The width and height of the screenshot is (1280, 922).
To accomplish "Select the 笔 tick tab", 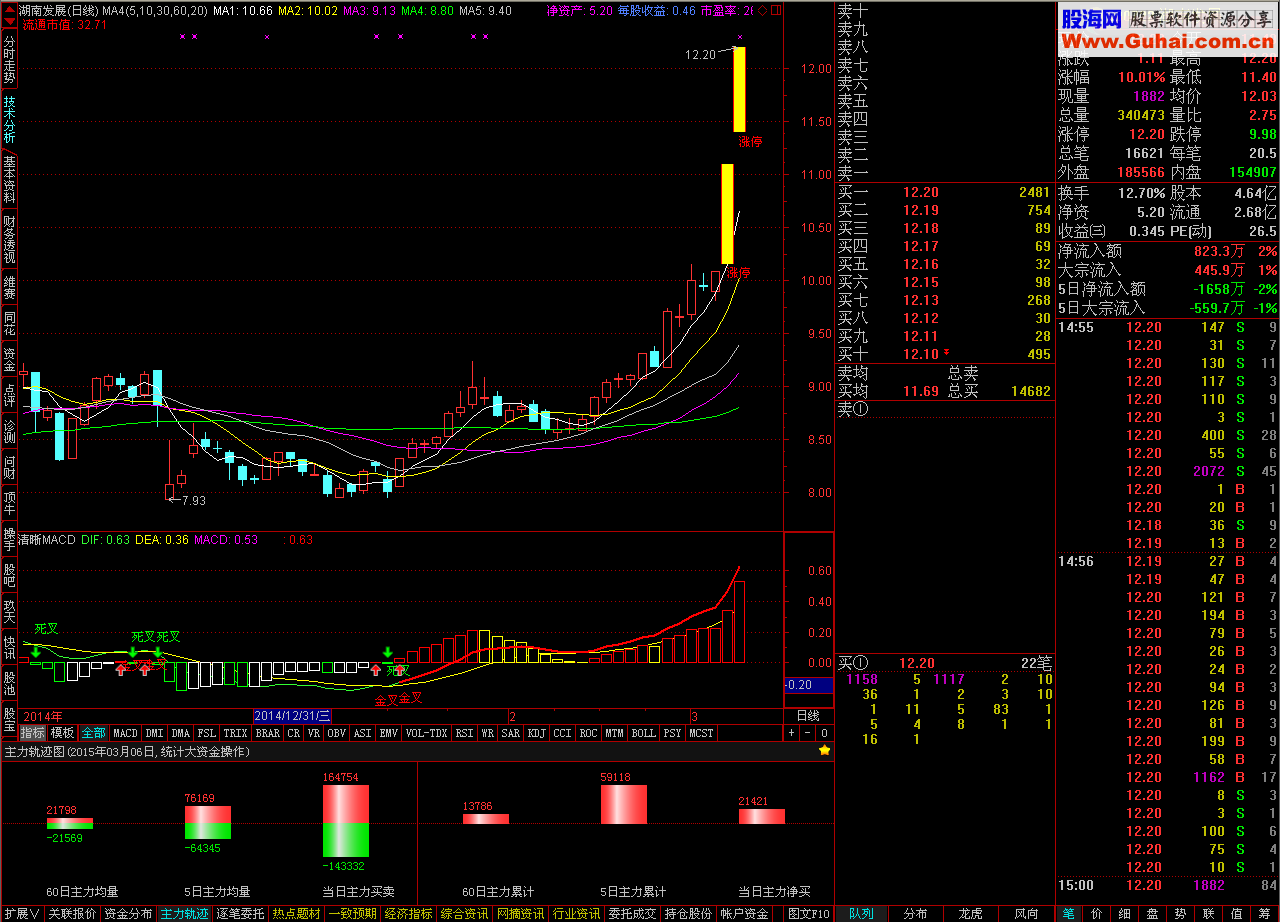I will pos(1068,914).
